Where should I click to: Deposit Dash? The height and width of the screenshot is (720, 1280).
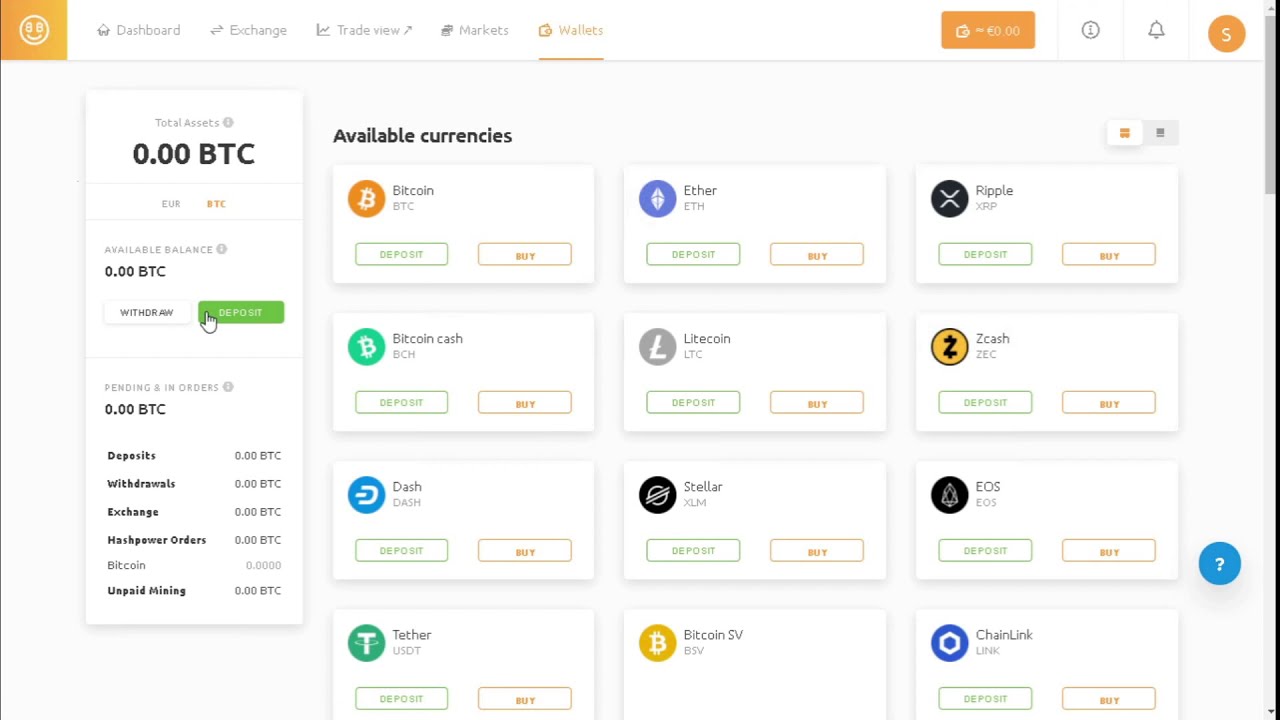(x=401, y=550)
